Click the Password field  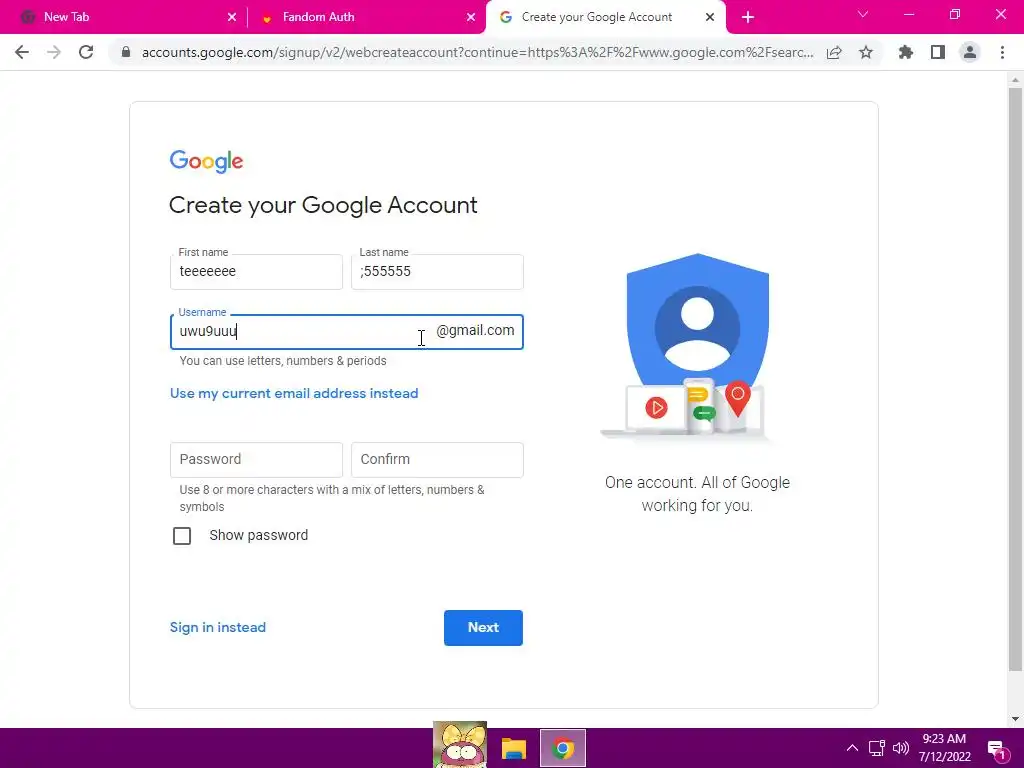pos(256,460)
